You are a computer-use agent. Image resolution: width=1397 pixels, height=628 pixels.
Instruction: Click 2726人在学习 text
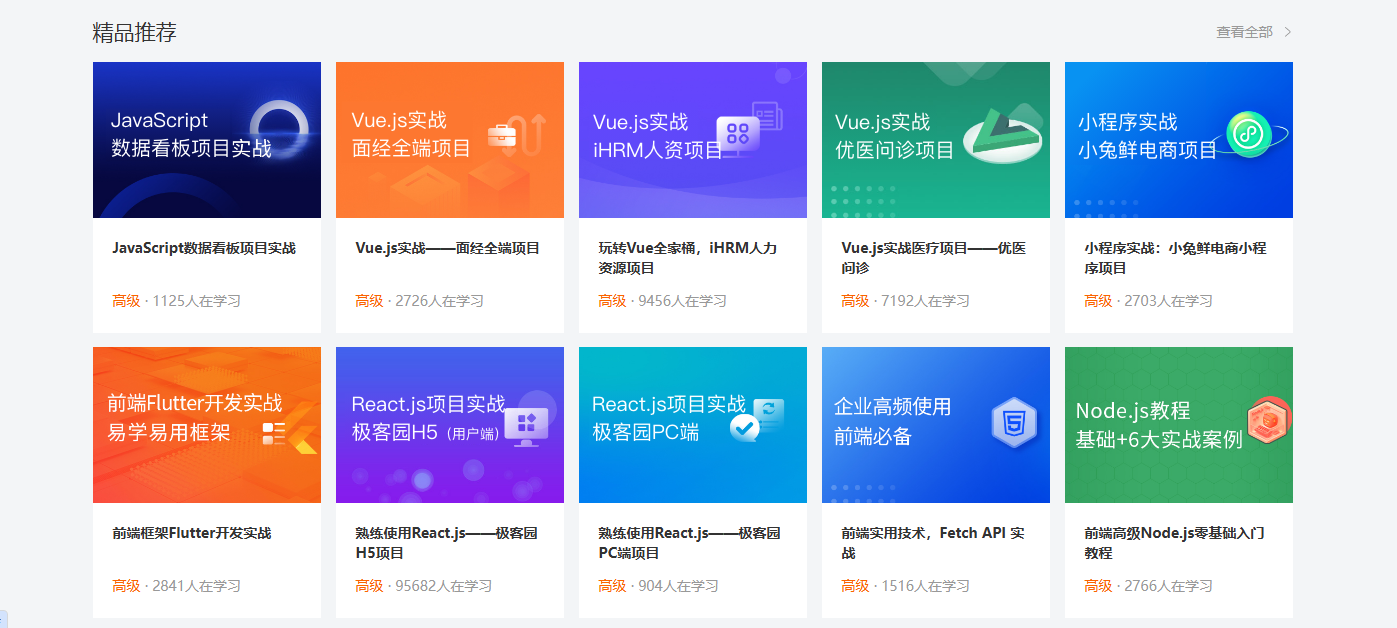point(440,301)
